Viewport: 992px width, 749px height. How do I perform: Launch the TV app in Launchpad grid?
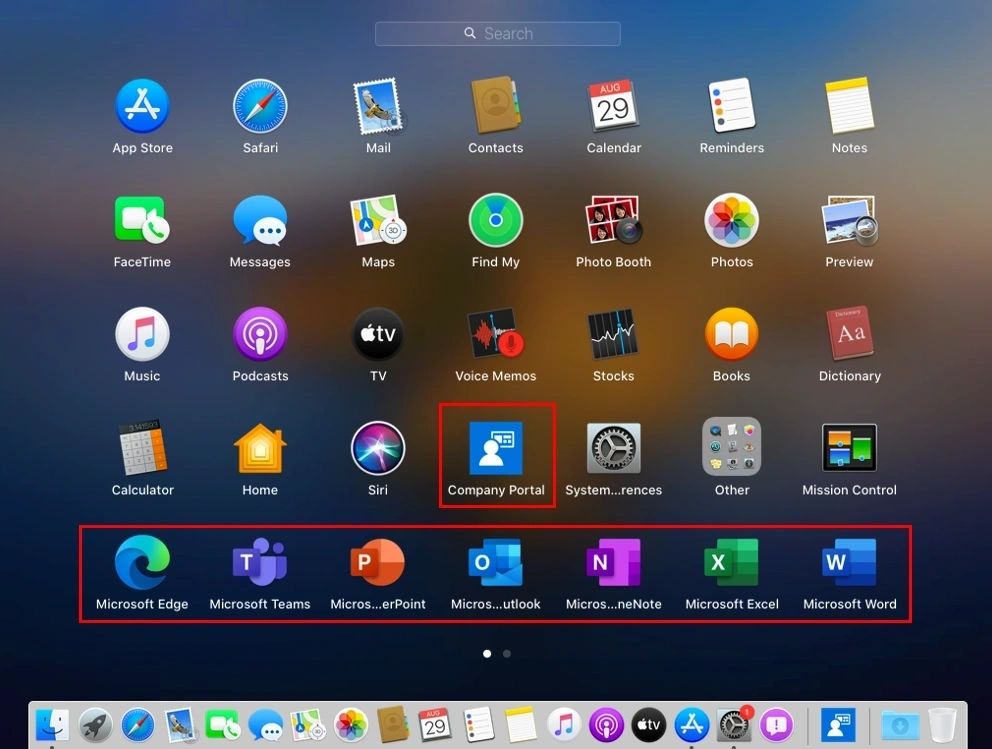[x=378, y=334]
